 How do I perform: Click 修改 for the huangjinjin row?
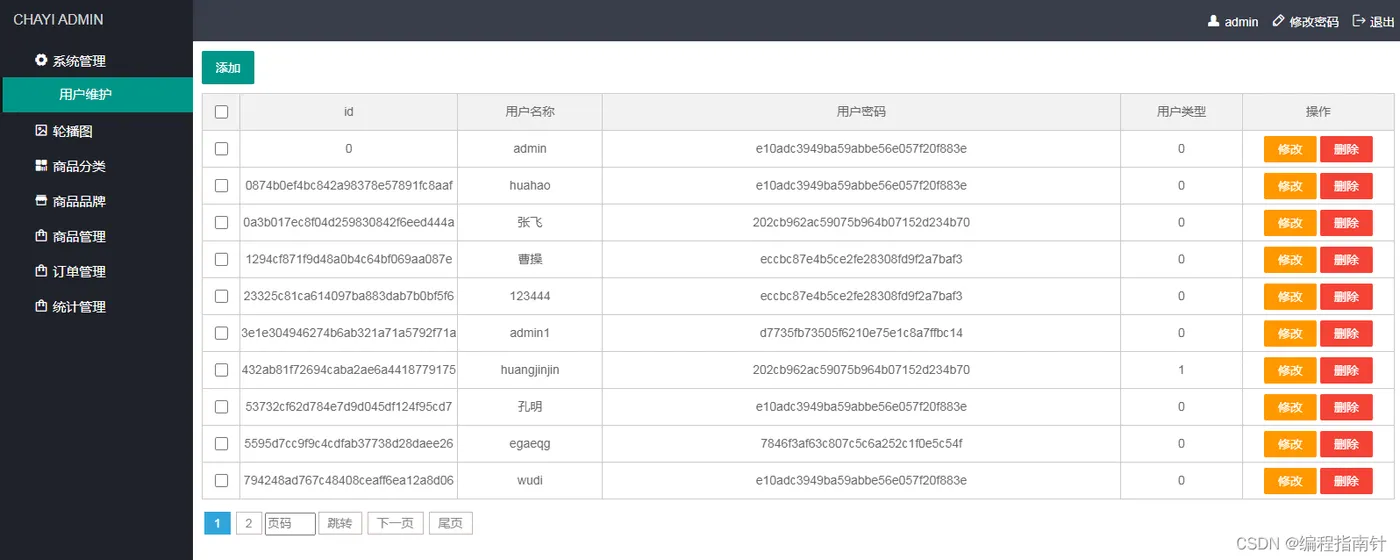pyautogui.click(x=1290, y=370)
